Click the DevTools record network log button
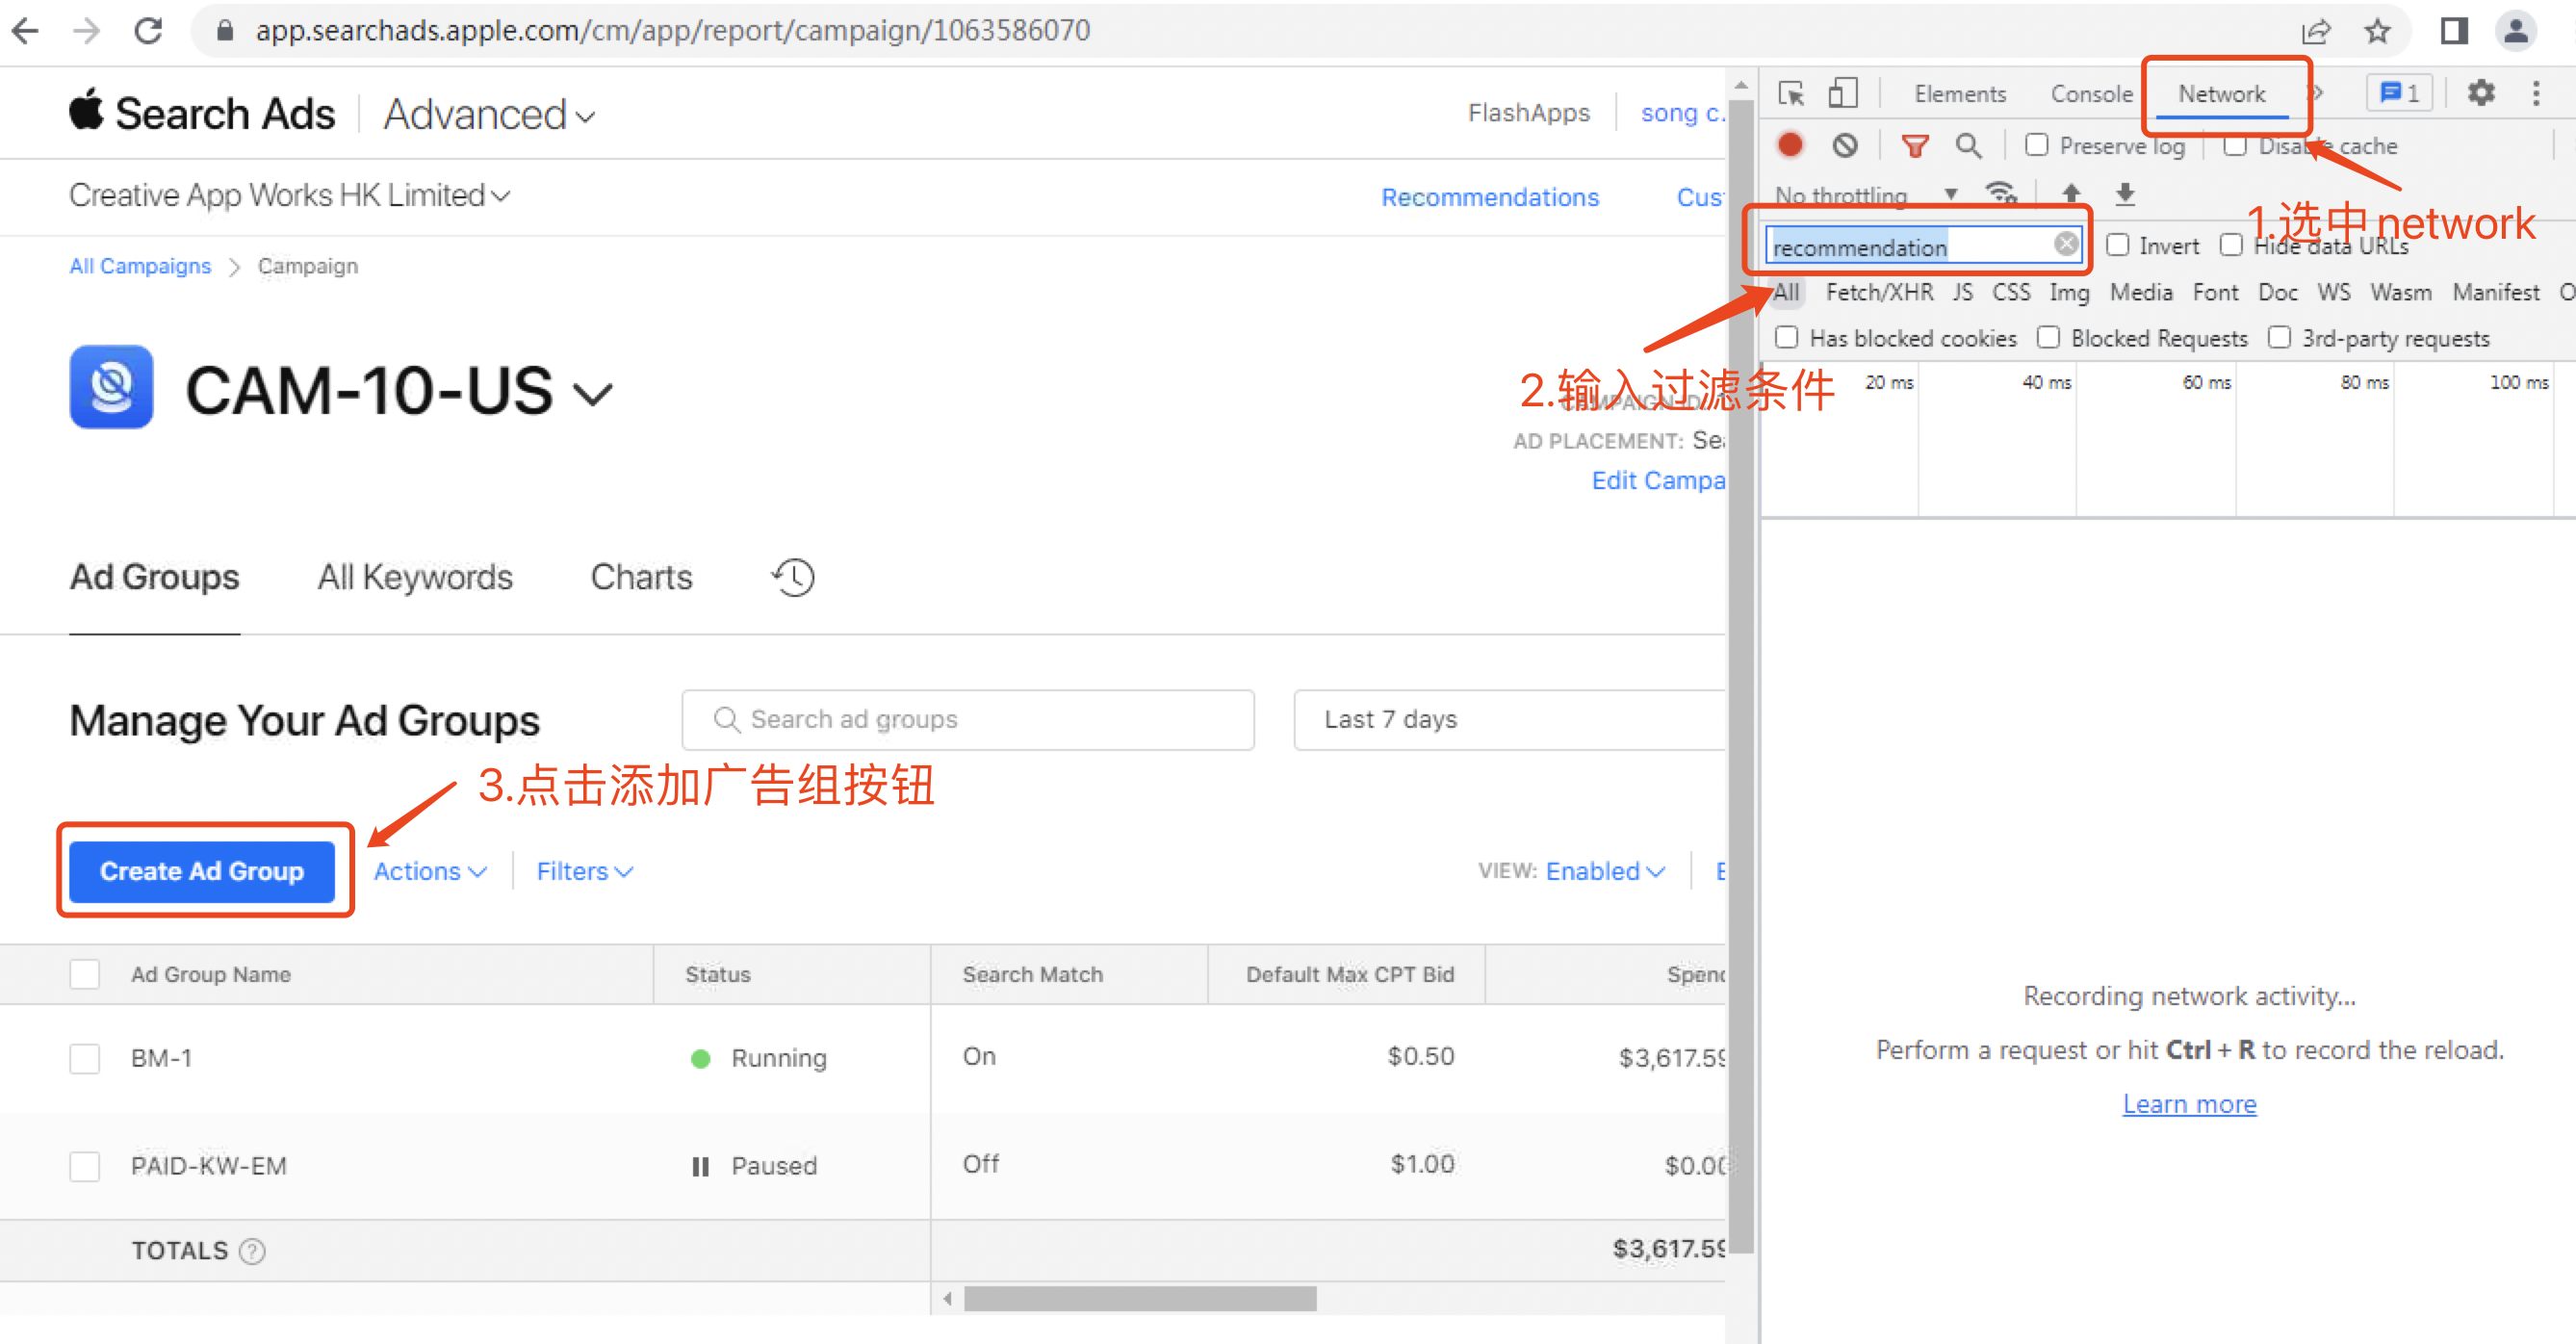 click(x=1790, y=146)
